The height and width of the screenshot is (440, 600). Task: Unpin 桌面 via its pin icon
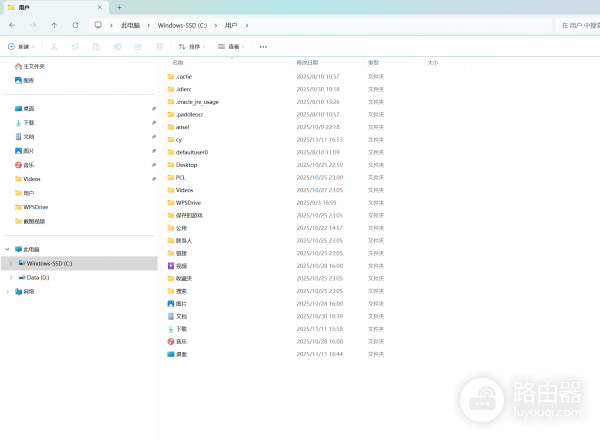pyautogui.click(x=154, y=109)
